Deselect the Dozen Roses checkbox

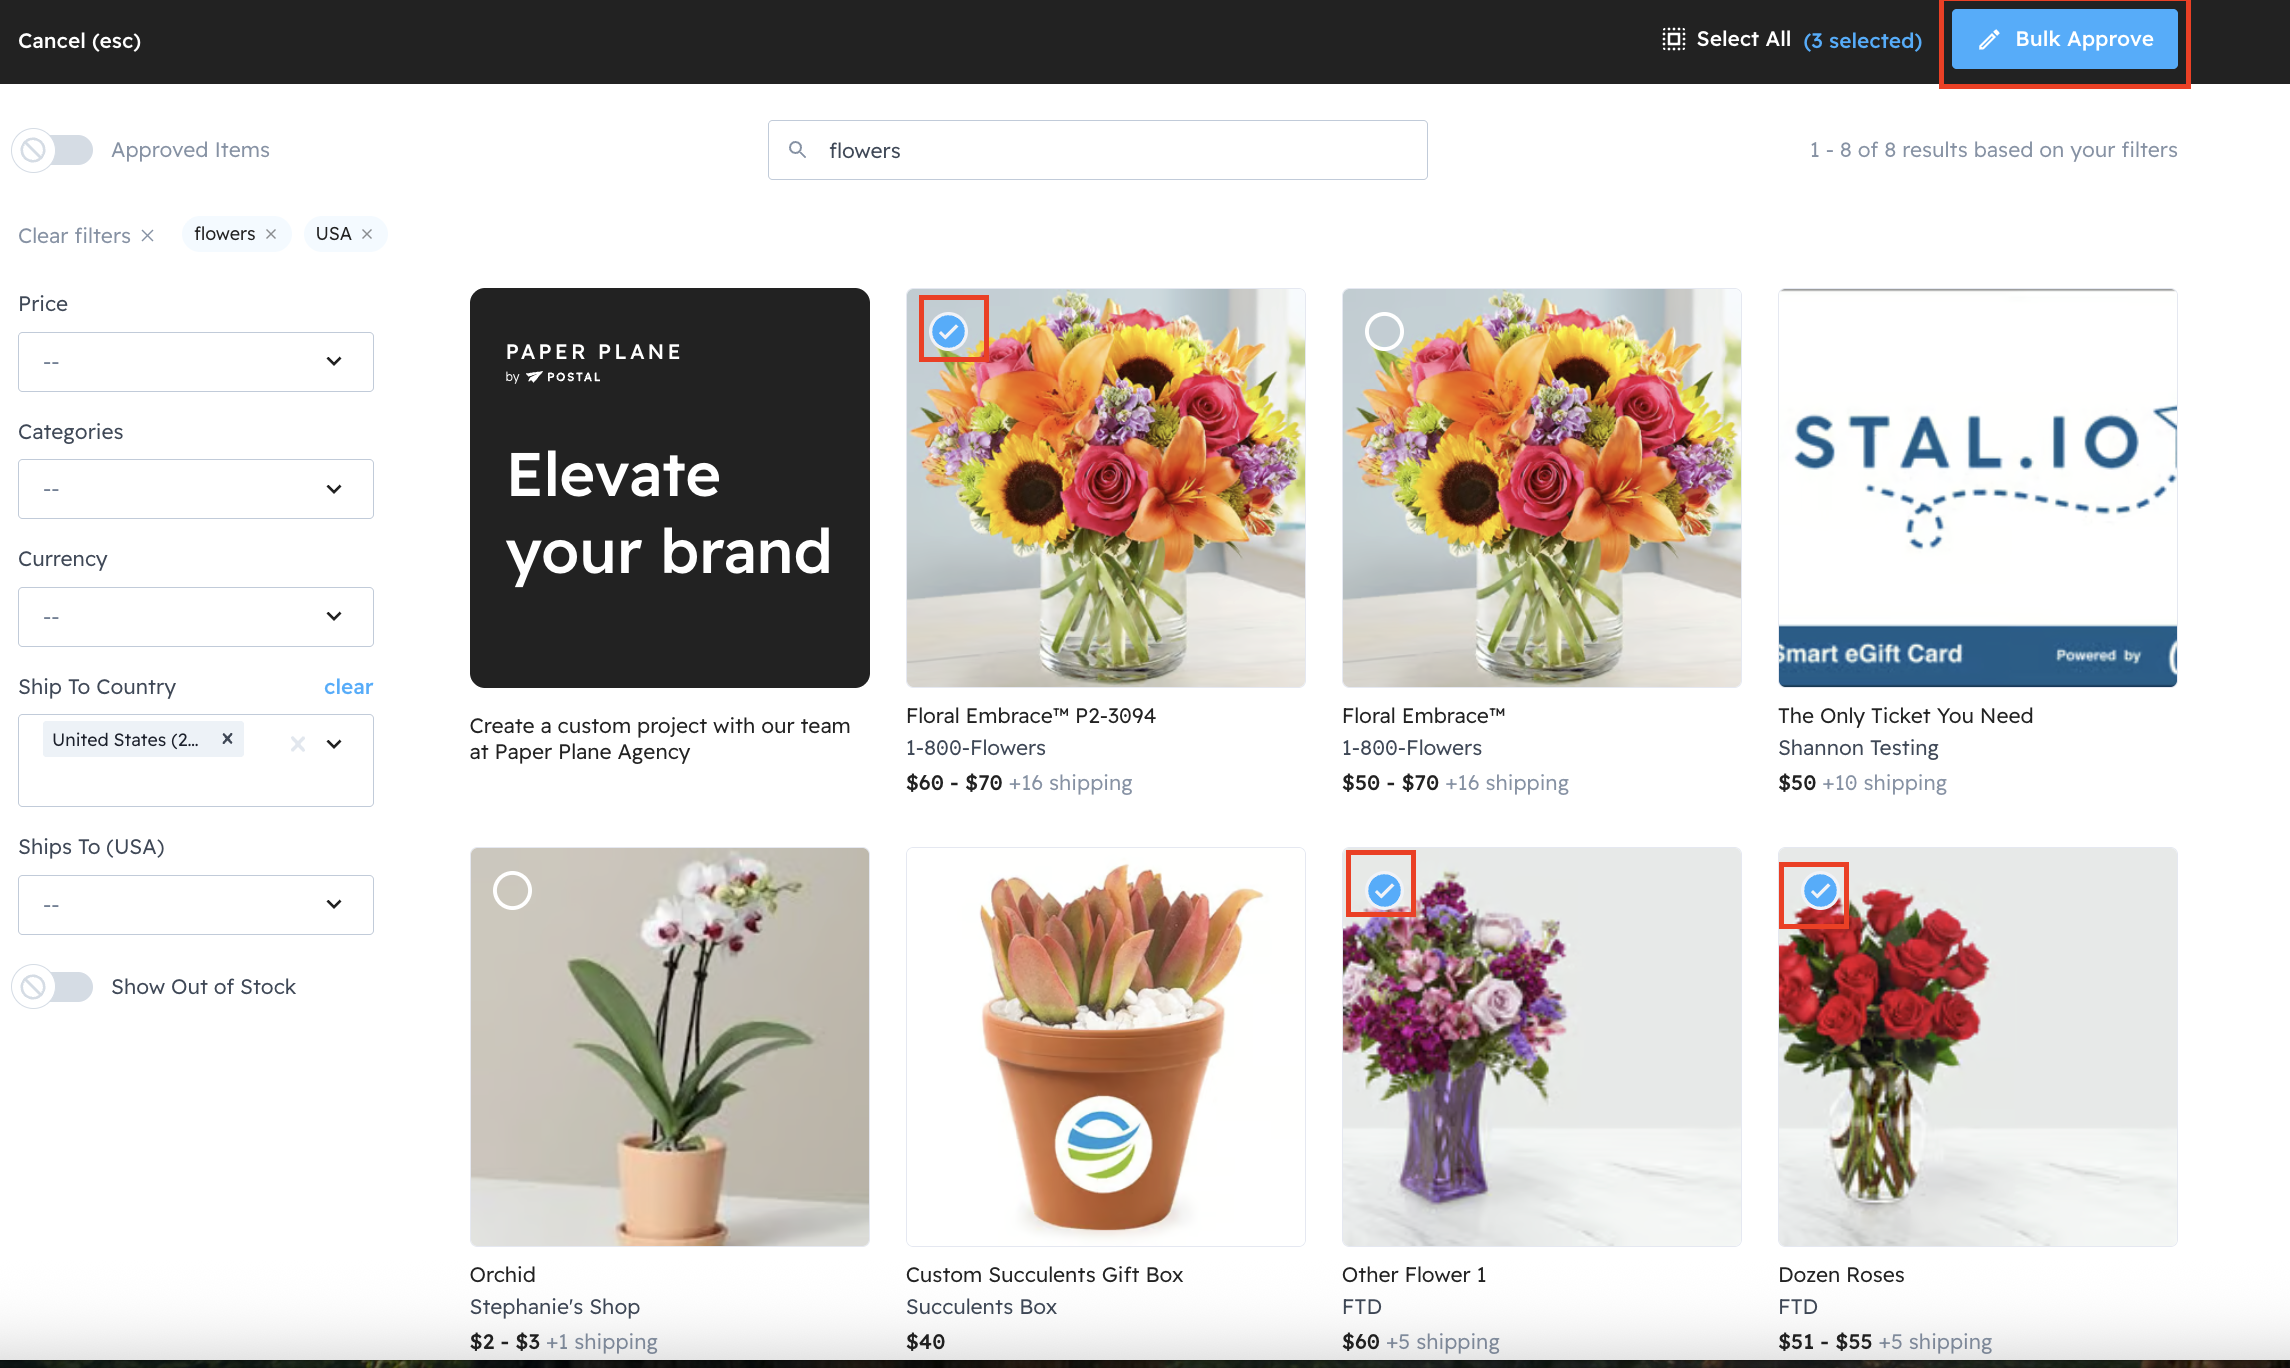click(1820, 890)
